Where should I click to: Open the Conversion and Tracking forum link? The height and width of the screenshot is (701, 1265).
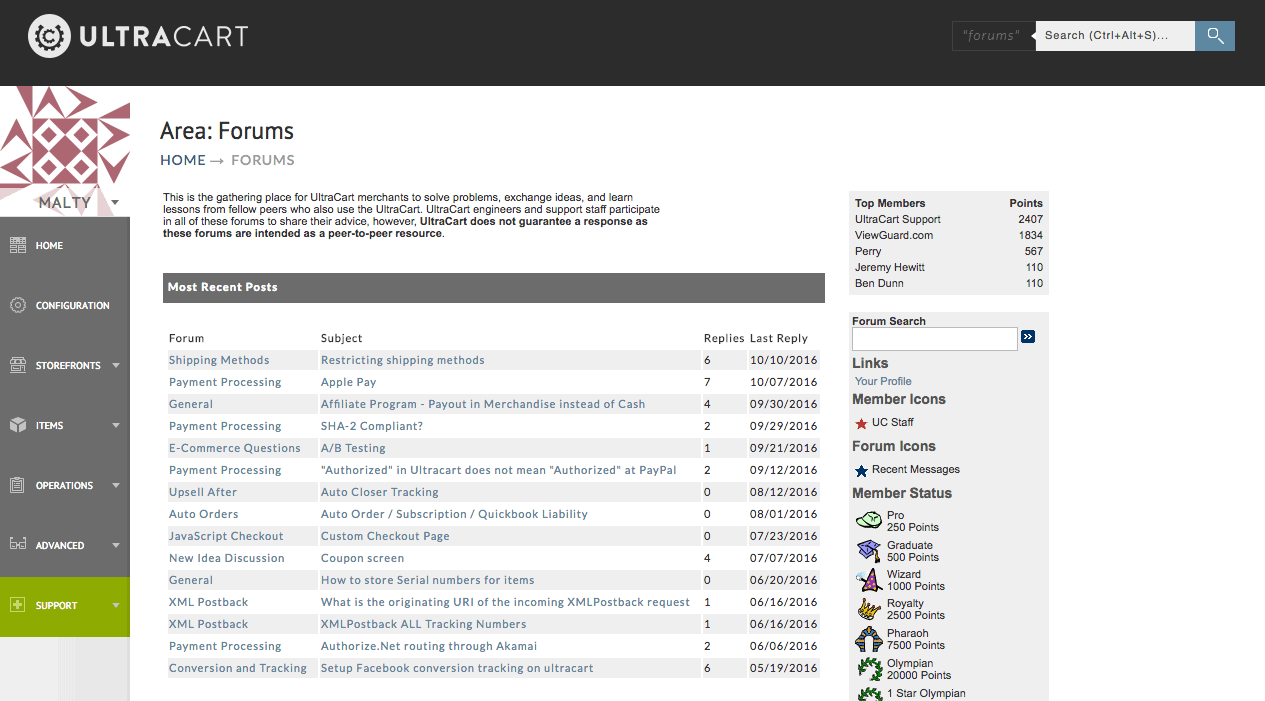(x=238, y=668)
